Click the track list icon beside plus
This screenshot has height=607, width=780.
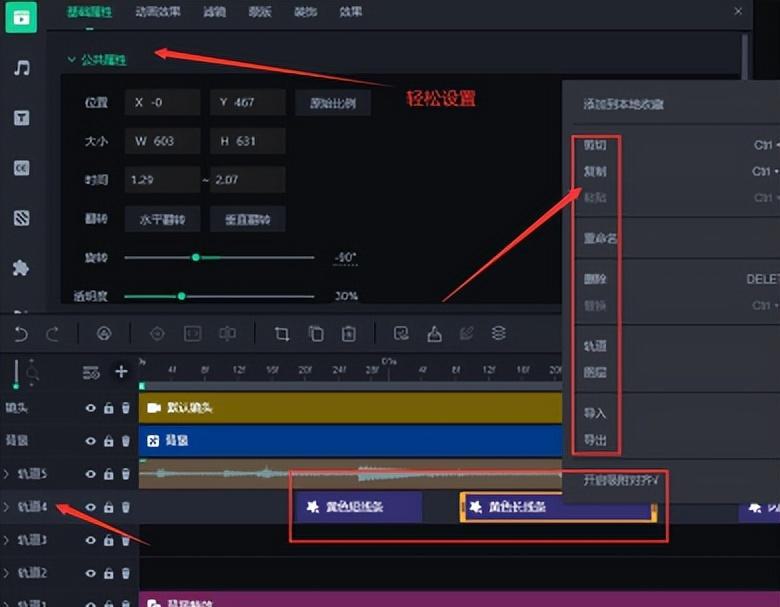[x=91, y=372]
